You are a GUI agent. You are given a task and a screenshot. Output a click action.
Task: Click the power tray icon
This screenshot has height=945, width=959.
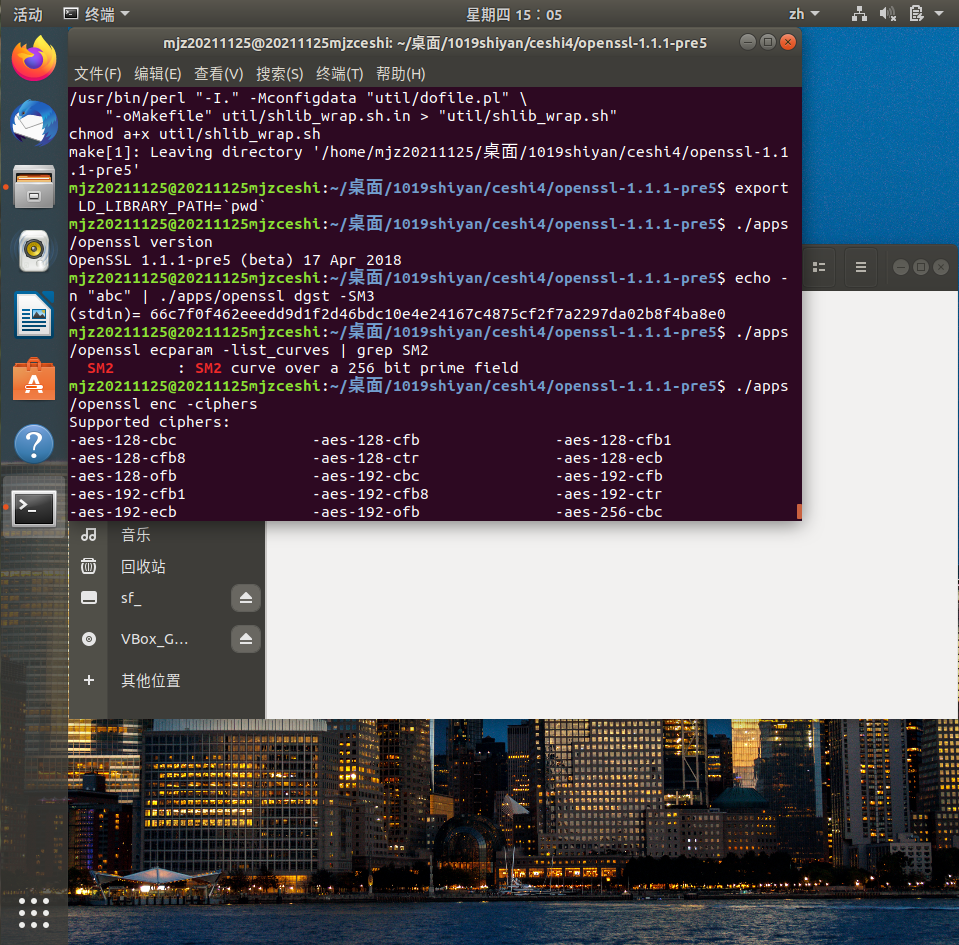coord(916,14)
